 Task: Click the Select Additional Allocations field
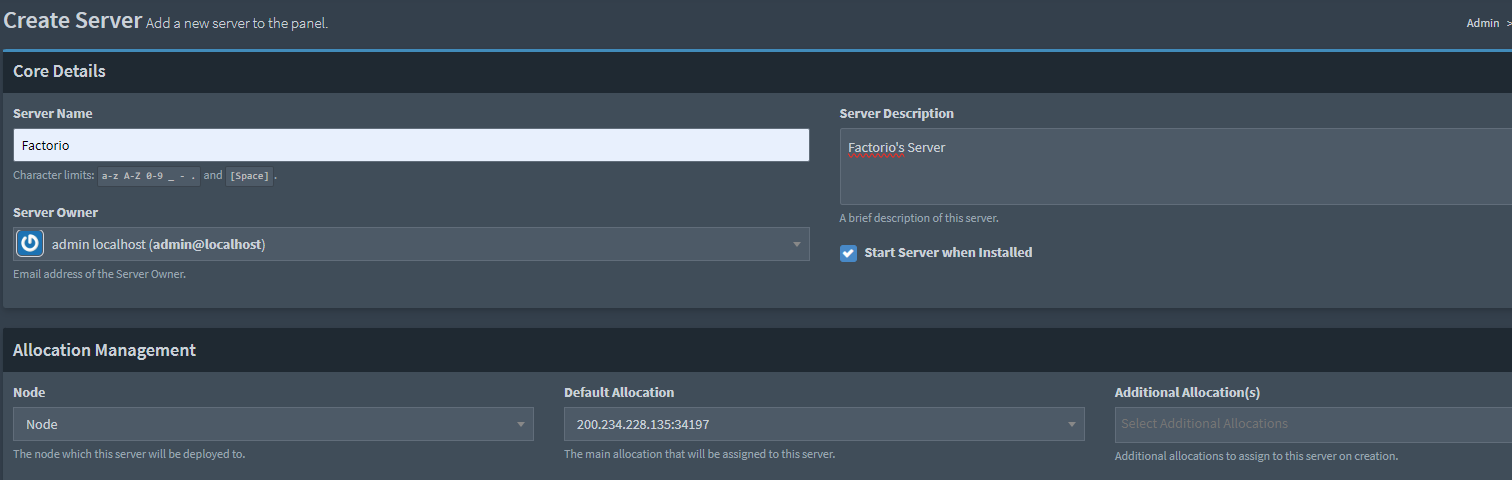(x=1310, y=424)
